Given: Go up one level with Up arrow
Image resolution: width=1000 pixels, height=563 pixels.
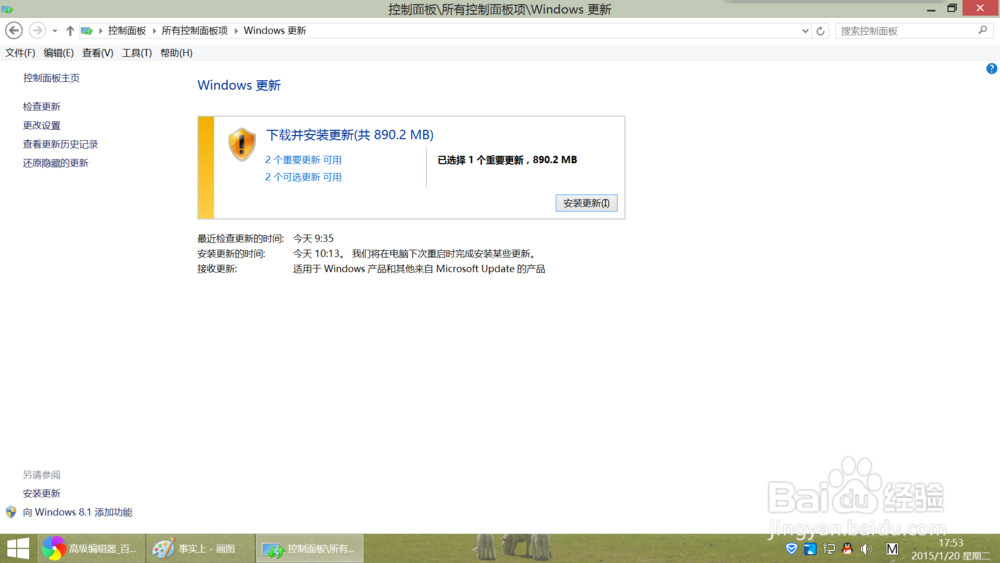Looking at the screenshot, I should (70, 31).
